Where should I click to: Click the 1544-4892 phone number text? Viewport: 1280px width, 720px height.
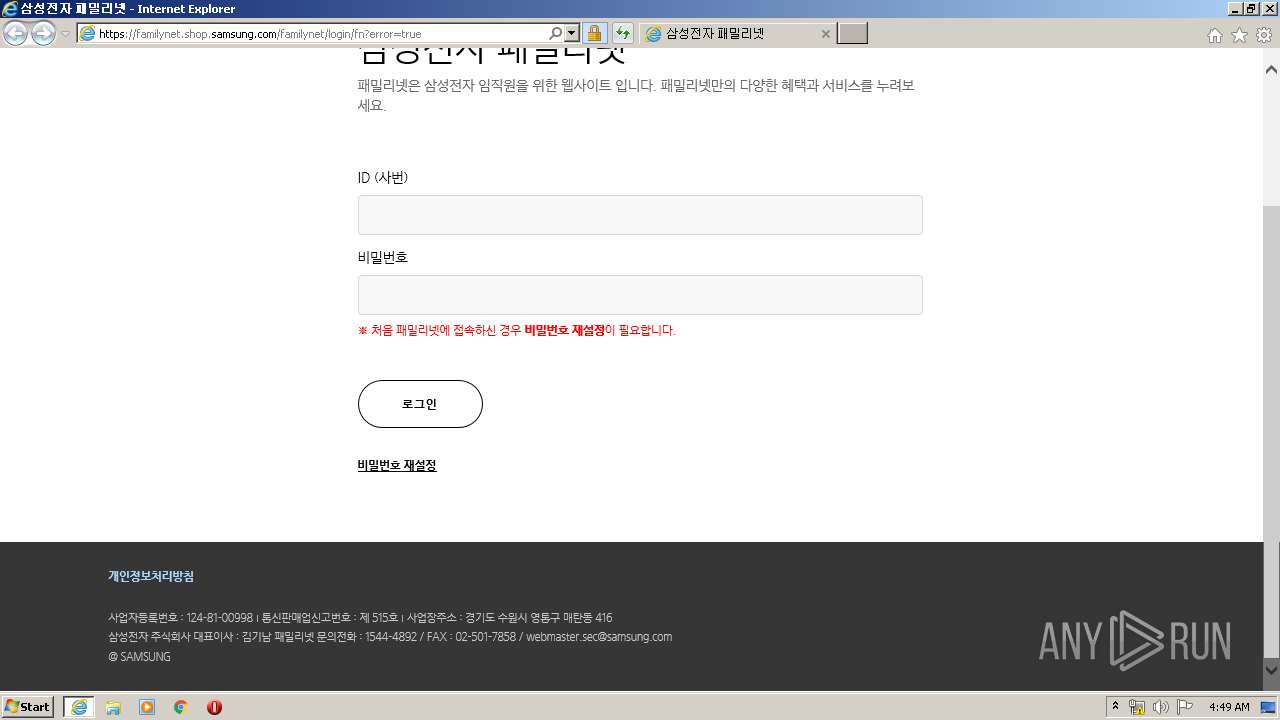(x=391, y=637)
